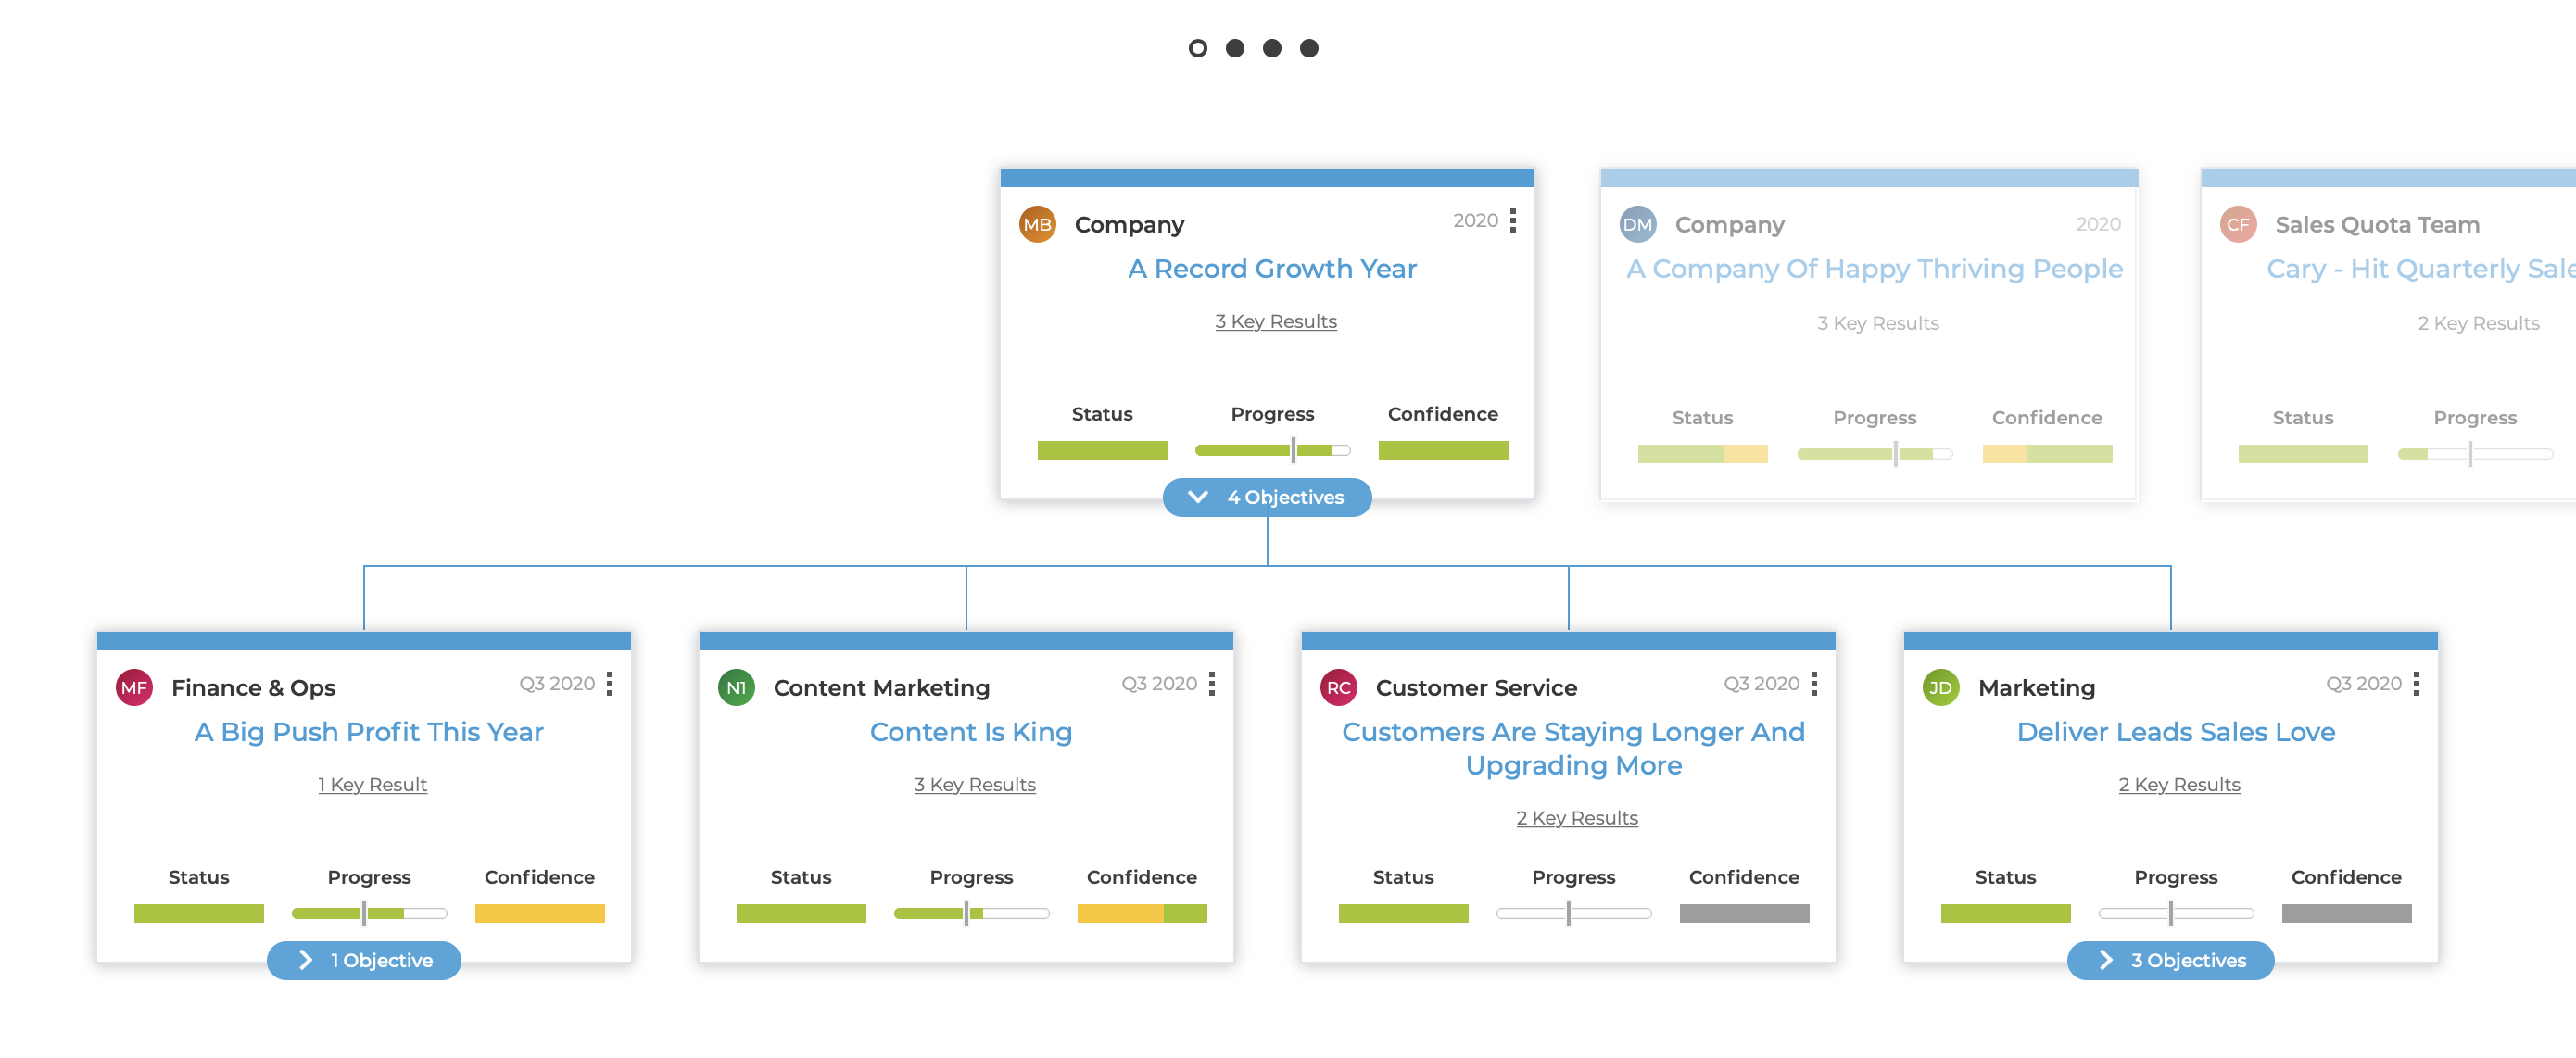Open three-dot menu on Marketing card
The height and width of the screenshot is (1058, 2576).
pos(2416,684)
